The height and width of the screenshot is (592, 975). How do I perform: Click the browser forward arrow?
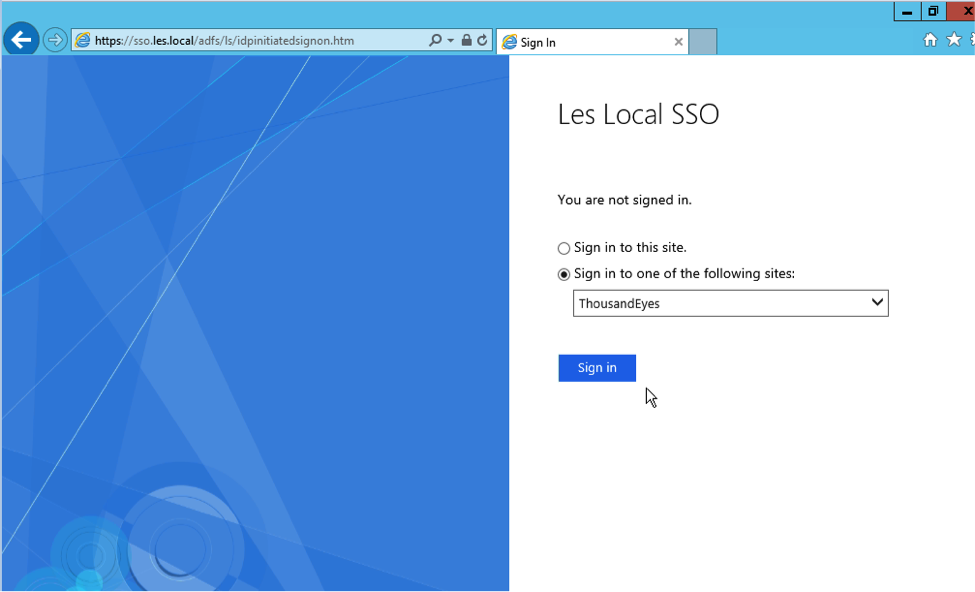(55, 41)
